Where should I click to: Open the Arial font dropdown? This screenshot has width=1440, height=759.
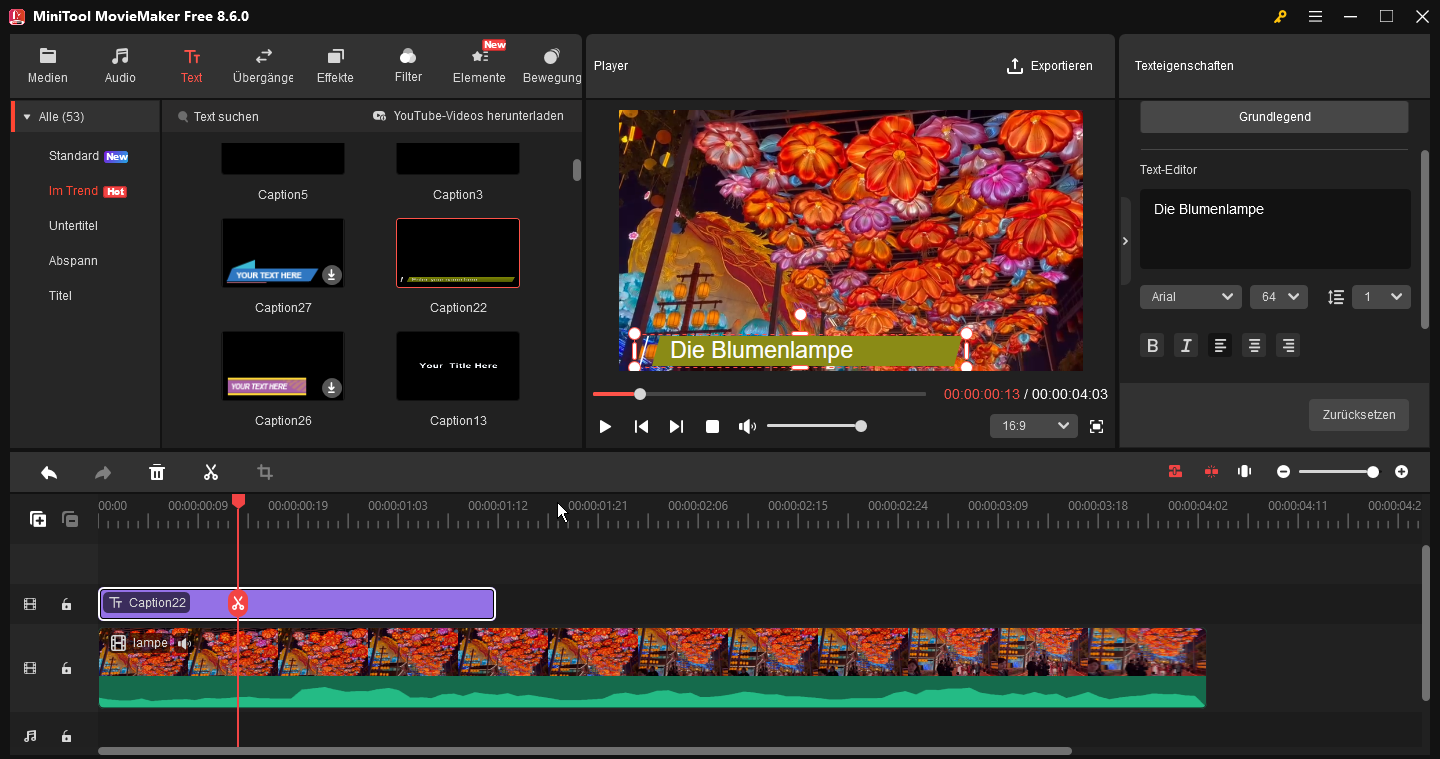(1190, 296)
